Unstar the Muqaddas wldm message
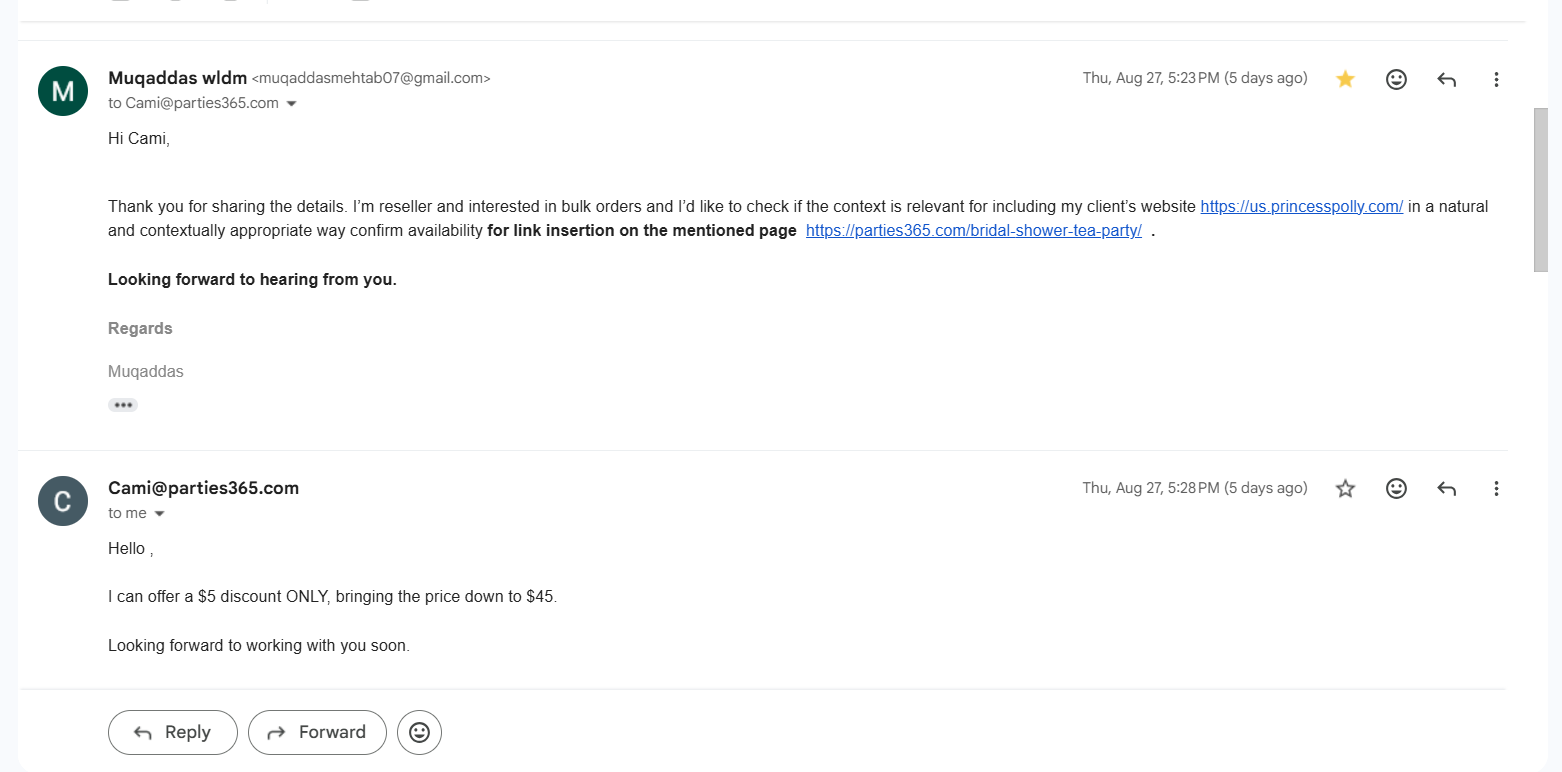Image resolution: width=1562 pixels, height=772 pixels. coord(1345,79)
